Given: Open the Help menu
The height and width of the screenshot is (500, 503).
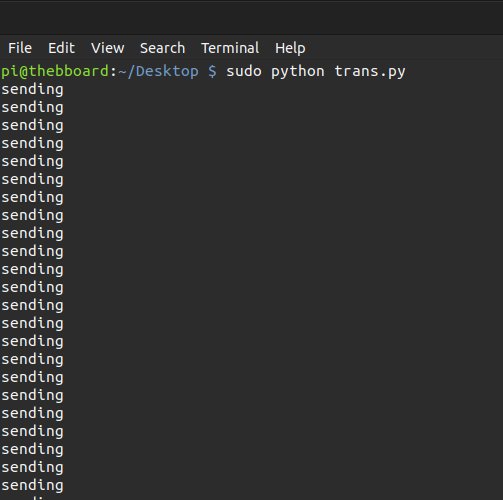Looking at the screenshot, I should point(290,49).
